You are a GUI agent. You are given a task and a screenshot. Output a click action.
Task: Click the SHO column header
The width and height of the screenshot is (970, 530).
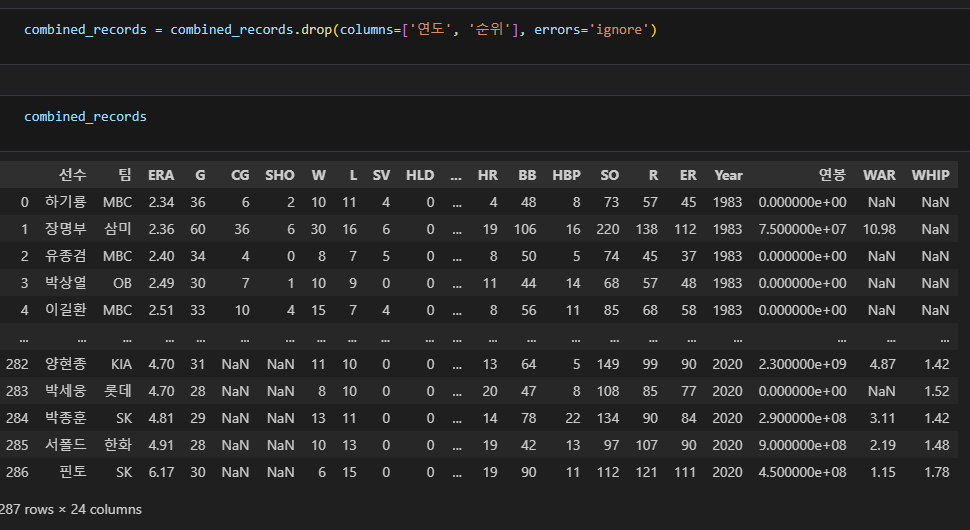[x=280, y=175]
